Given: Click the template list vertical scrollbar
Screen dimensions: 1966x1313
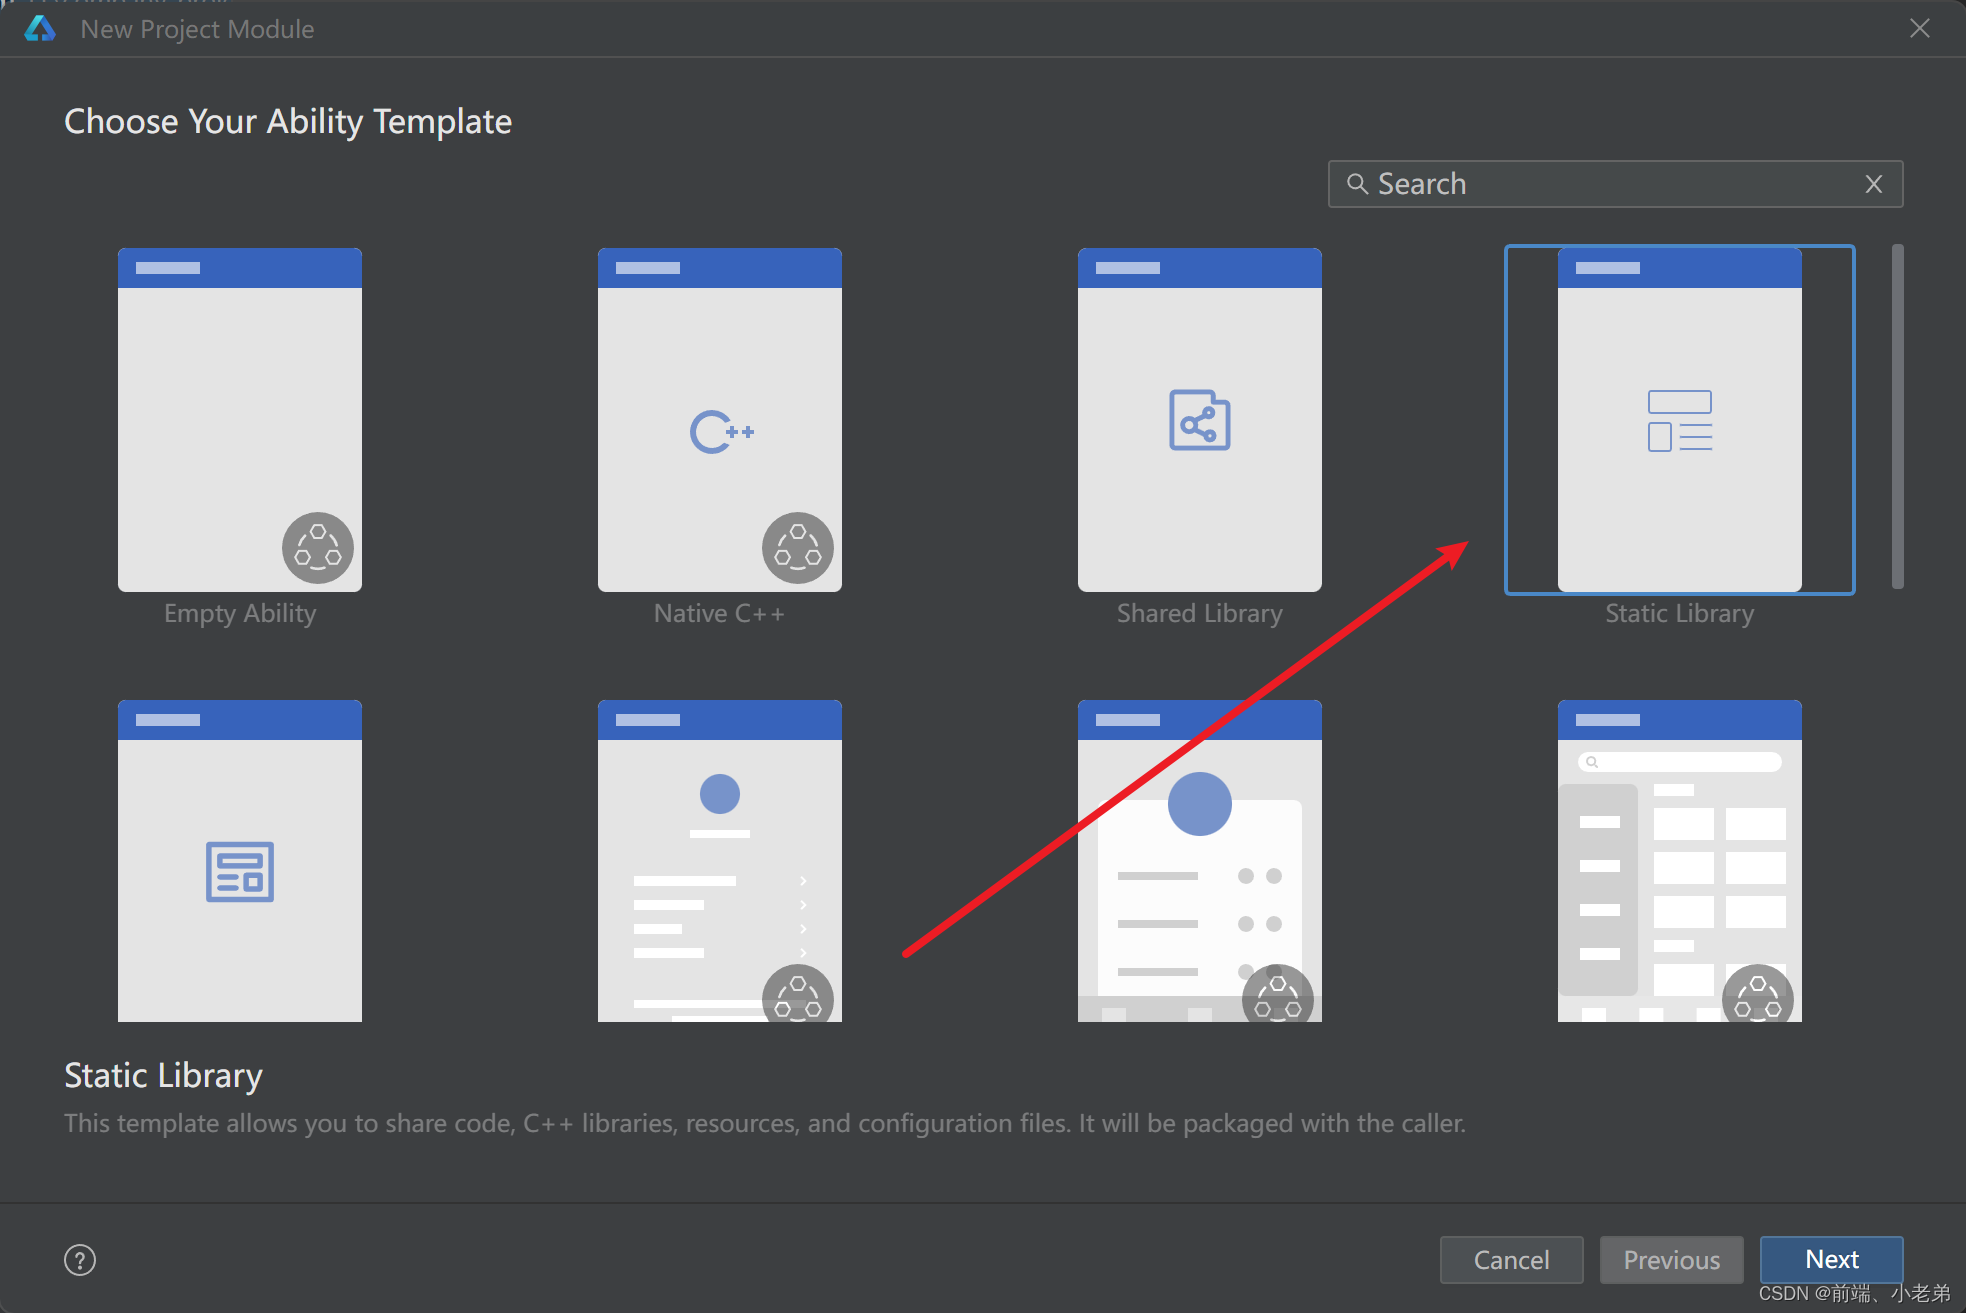Looking at the screenshot, I should pyautogui.click(x=1897, y=416).
